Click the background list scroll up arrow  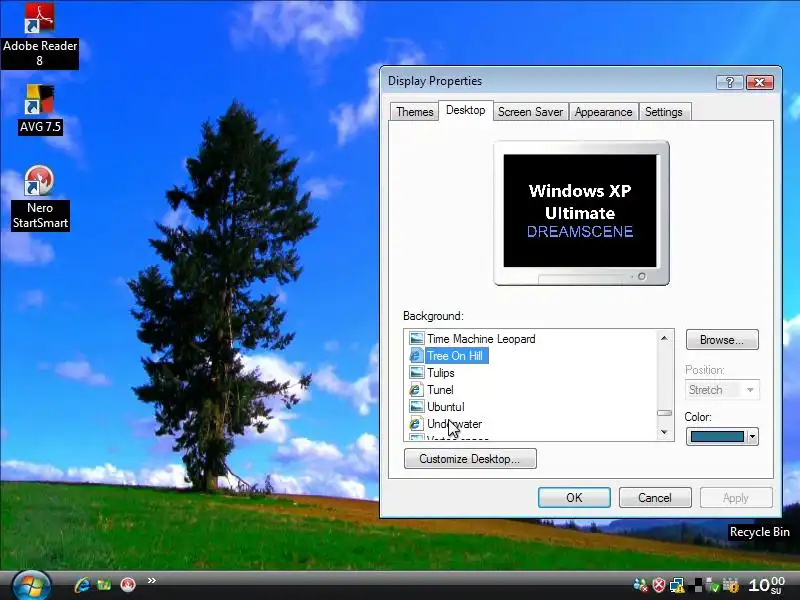664,338
